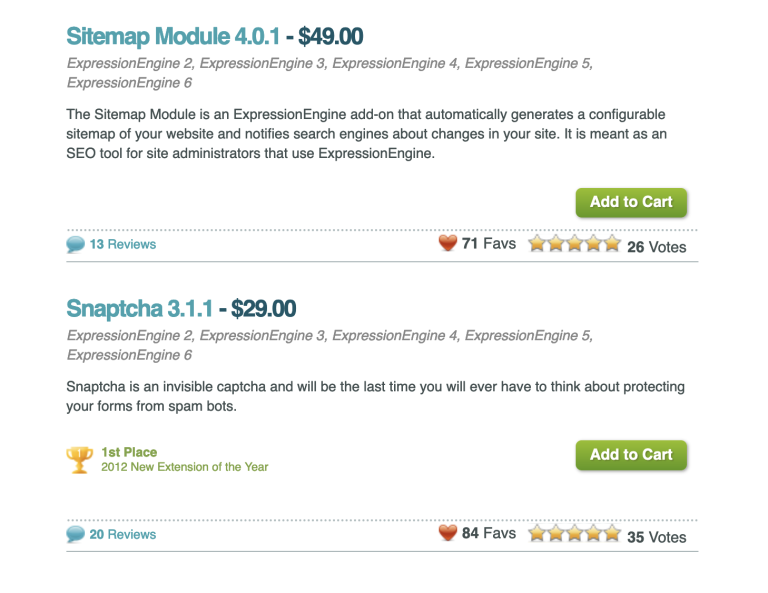Screen dimensions: 768x593
Task: Select the third star of Snaptcha rating
Action: tap(575, 533)
